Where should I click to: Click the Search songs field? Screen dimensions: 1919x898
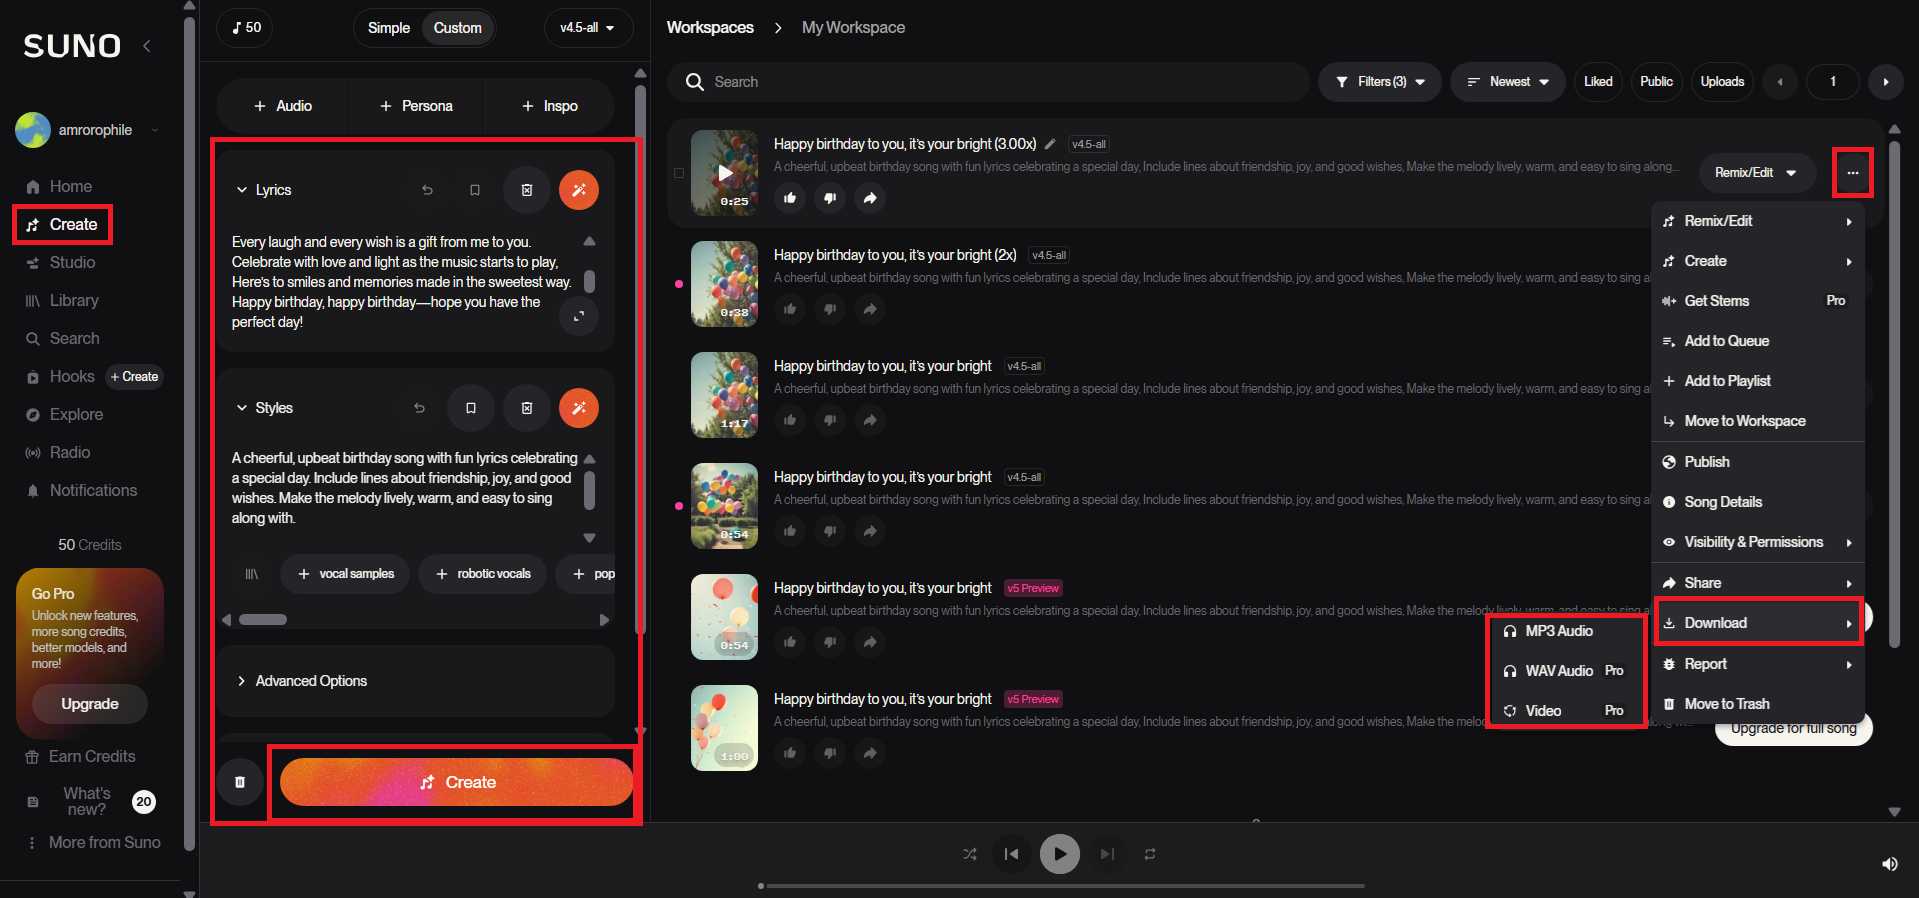tap(989, 82)
